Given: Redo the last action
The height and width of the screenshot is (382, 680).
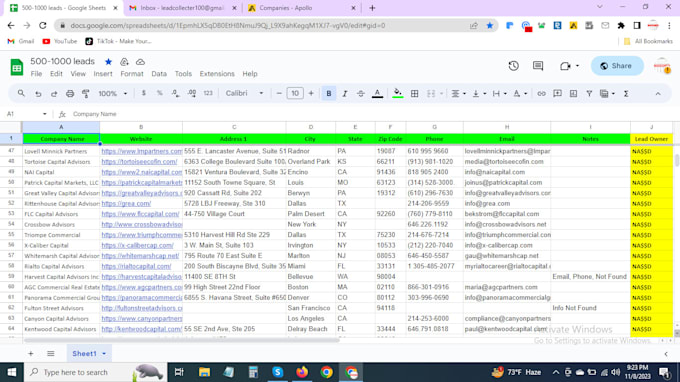Looking at the screenshot, I should point(54,94).
